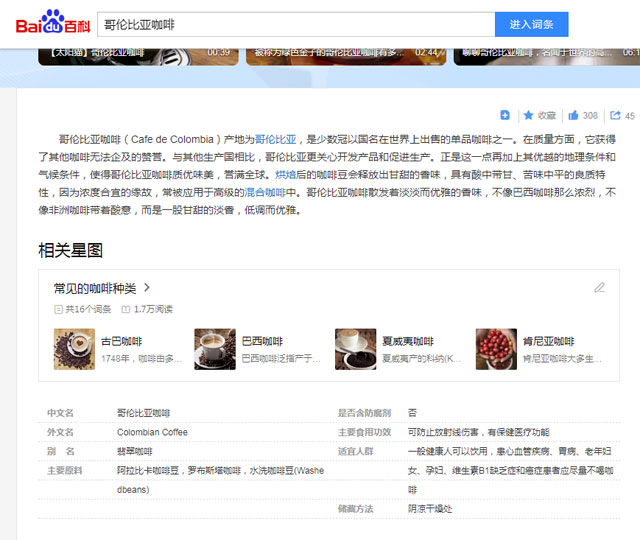640x540 pixels.
Task: Click the pencil edit icon in star map
Action: coord(599,288)
